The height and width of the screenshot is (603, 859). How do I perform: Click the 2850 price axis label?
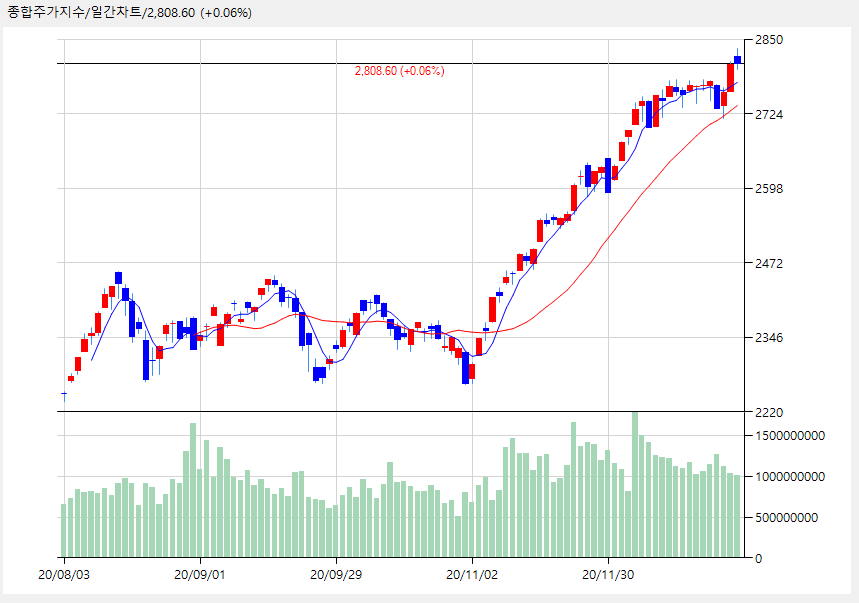tap(769, 39)
